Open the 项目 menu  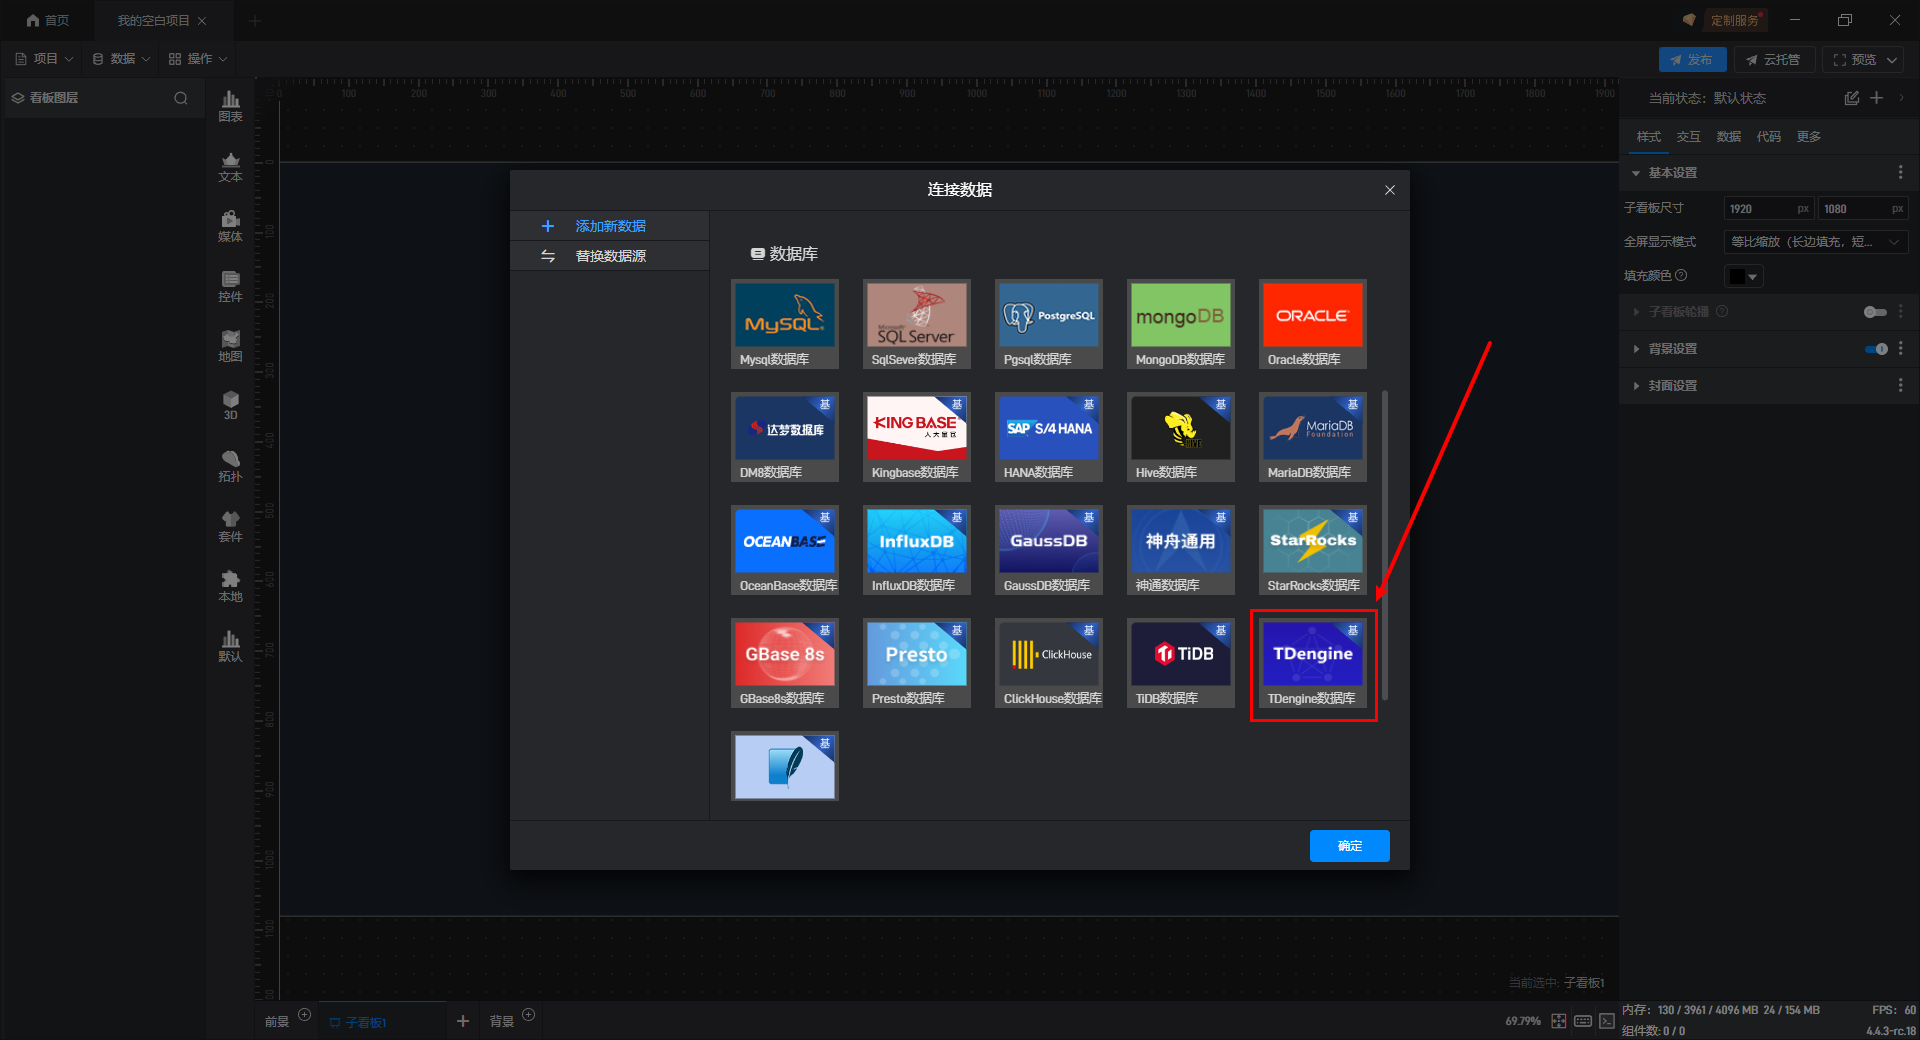pos(45,59)
